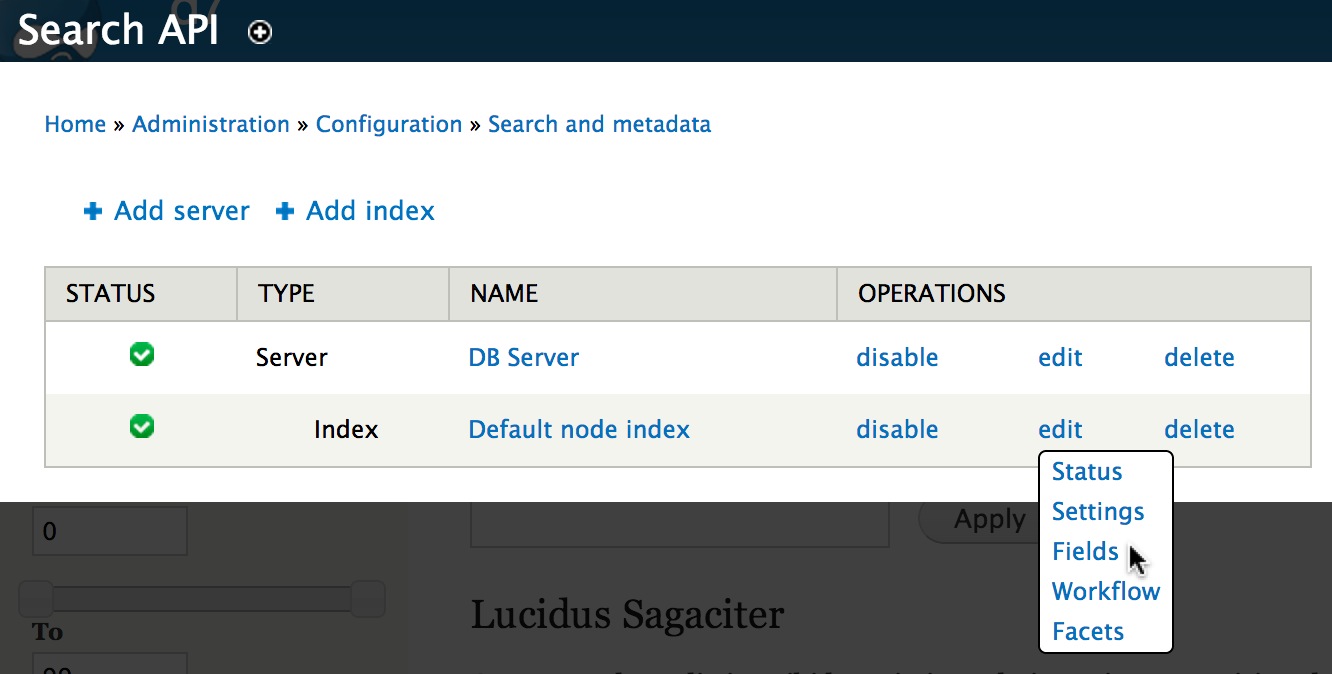Viewport: 1332px width, 674px height.
Task: Open the Default node index link
Action: pyautogui.click(x=578, y=429)
